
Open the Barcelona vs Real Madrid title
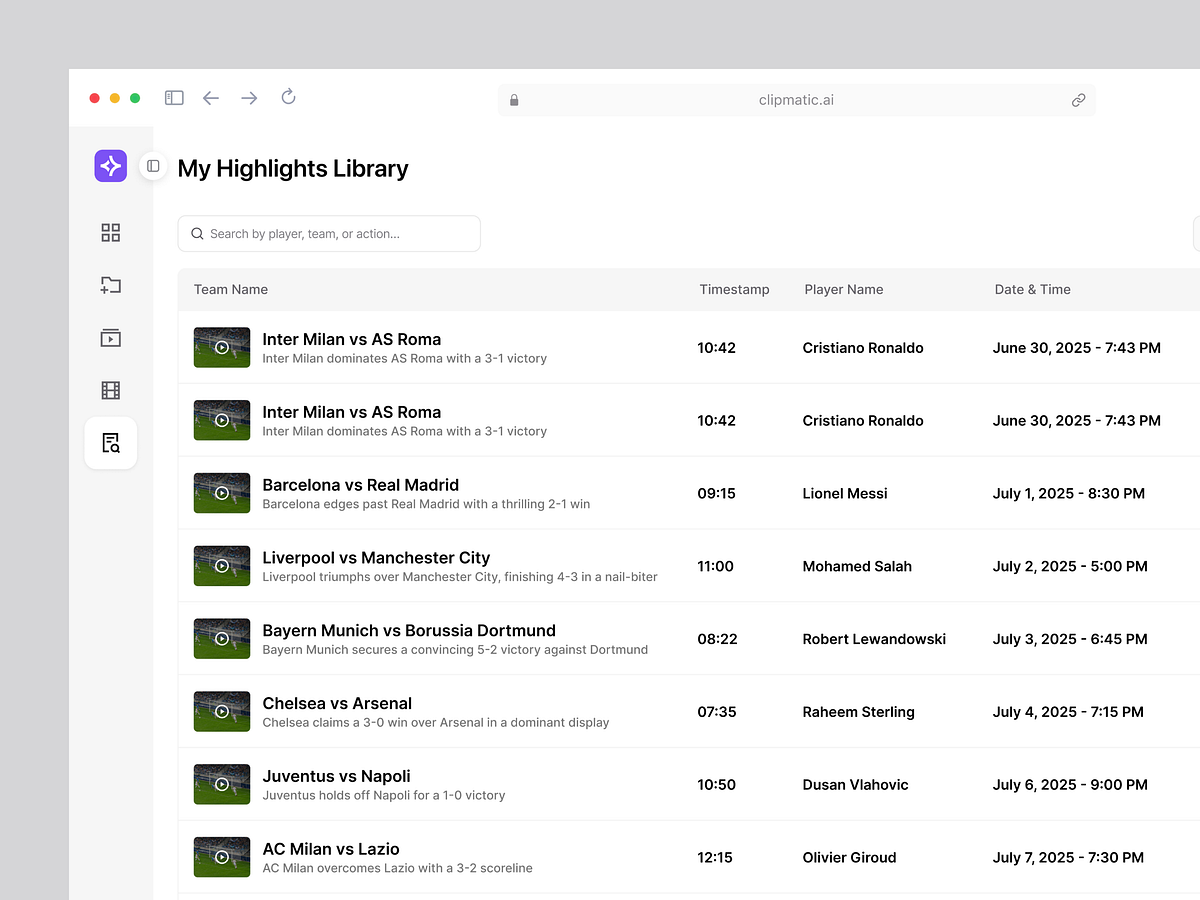[x=361, y=485]
